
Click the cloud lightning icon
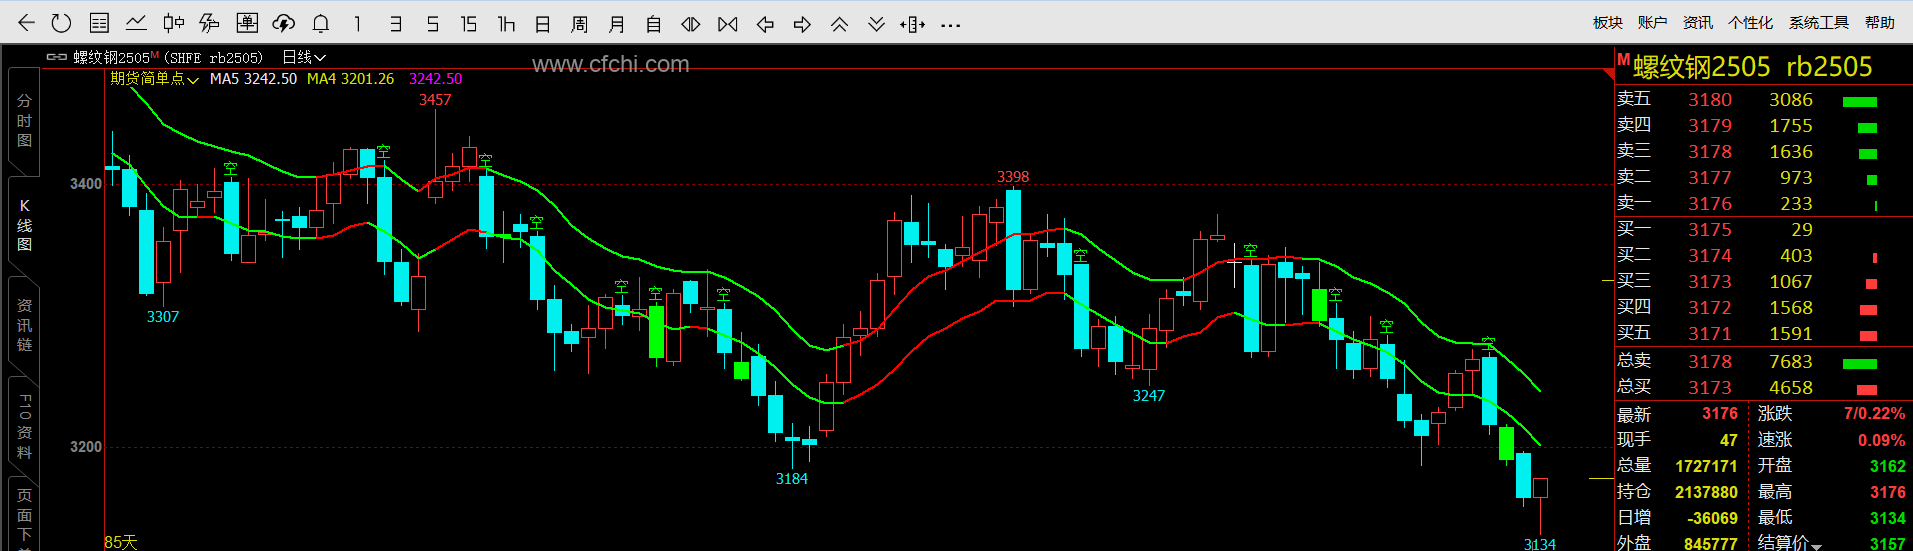[284, 23]
